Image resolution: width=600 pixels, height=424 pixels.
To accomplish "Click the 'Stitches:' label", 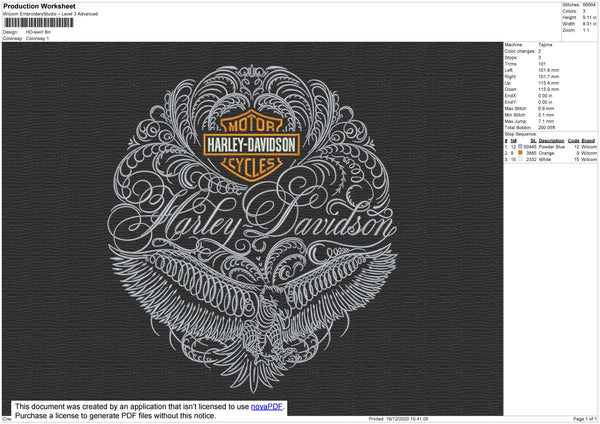I will pyautogui.click(x=571, y=5).
